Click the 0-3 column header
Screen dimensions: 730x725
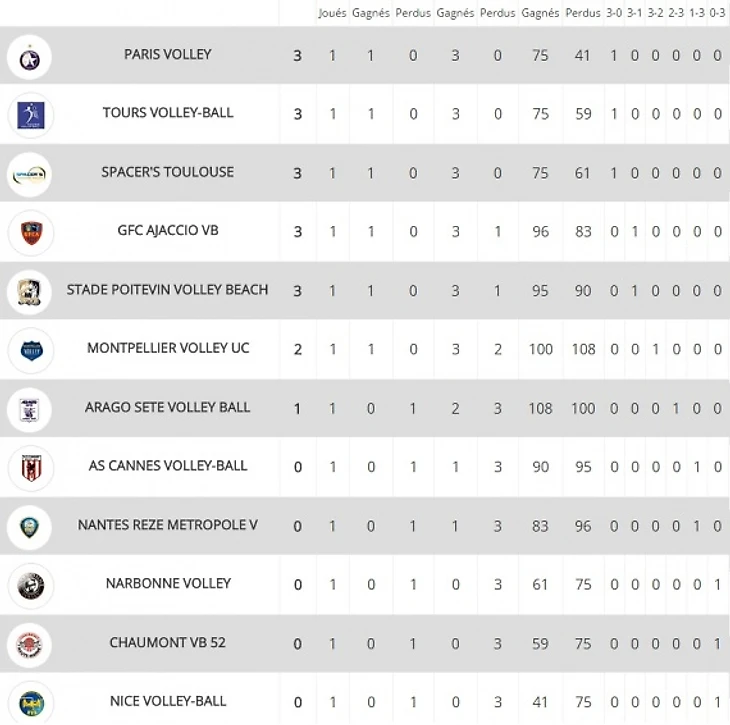click(x=717, y=13)
